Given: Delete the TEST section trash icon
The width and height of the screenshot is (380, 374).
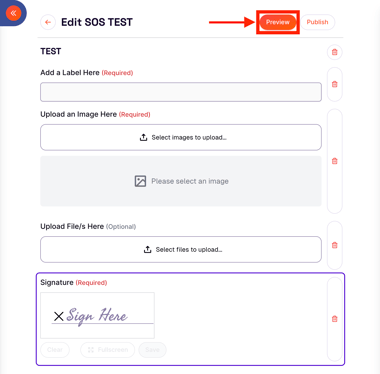Looking at the screenshot, I should pos(335,52).
